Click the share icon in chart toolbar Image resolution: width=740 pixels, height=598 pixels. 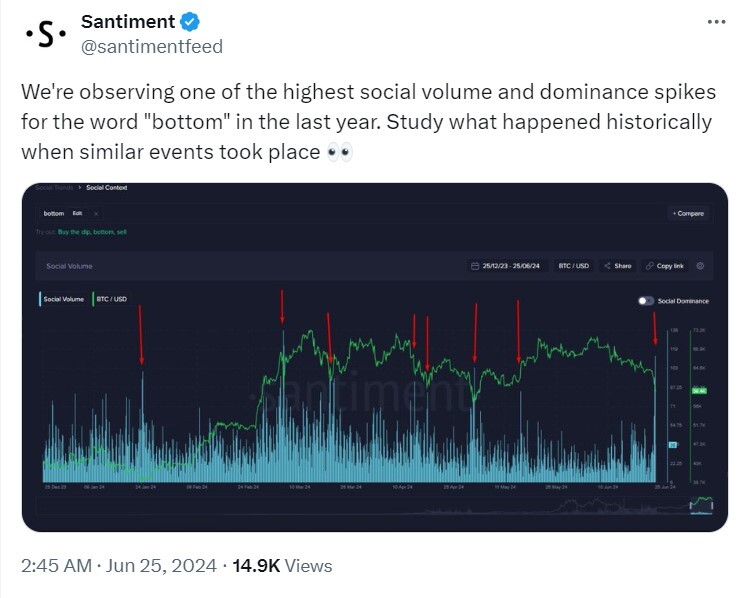click(x=607, y=266)
